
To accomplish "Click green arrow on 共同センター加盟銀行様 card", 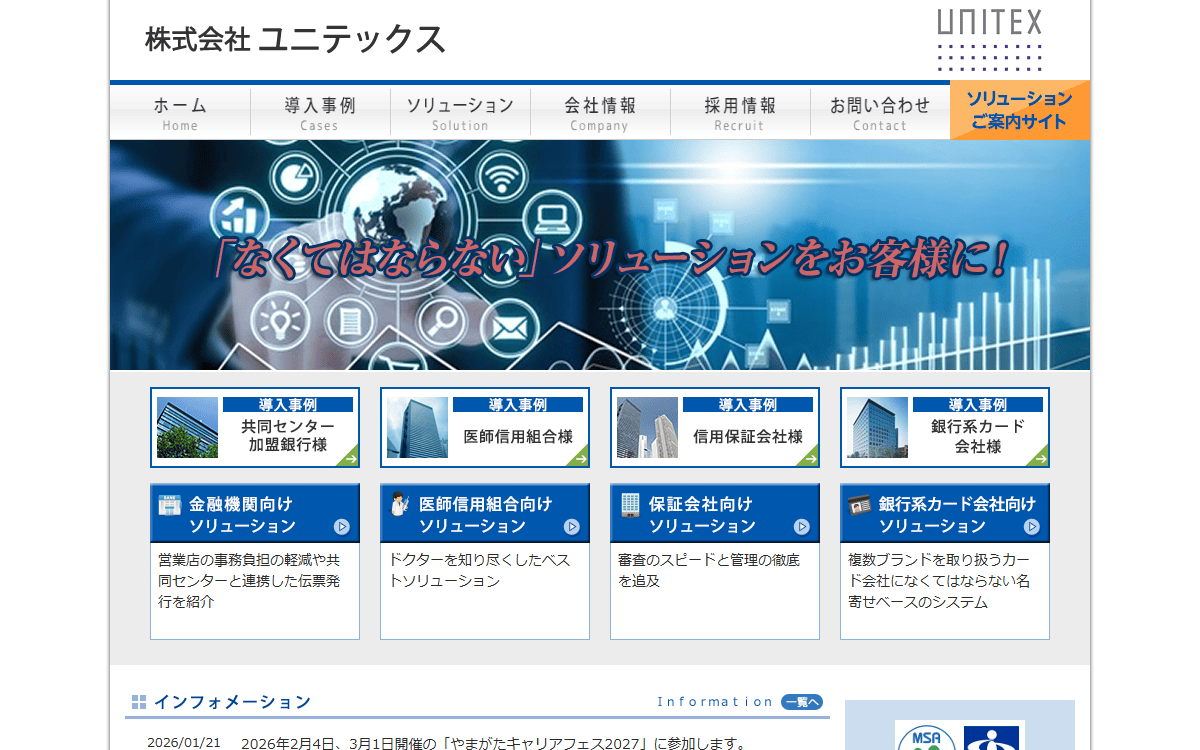I will (349, 458).
